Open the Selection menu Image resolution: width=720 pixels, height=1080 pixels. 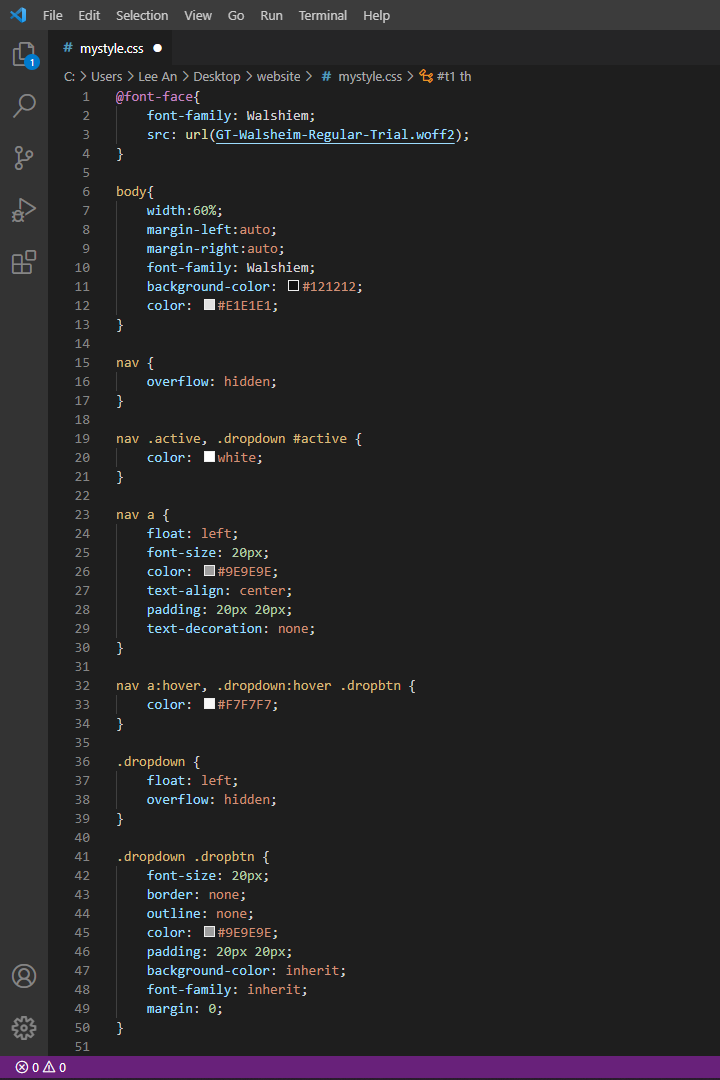point(142,16)
